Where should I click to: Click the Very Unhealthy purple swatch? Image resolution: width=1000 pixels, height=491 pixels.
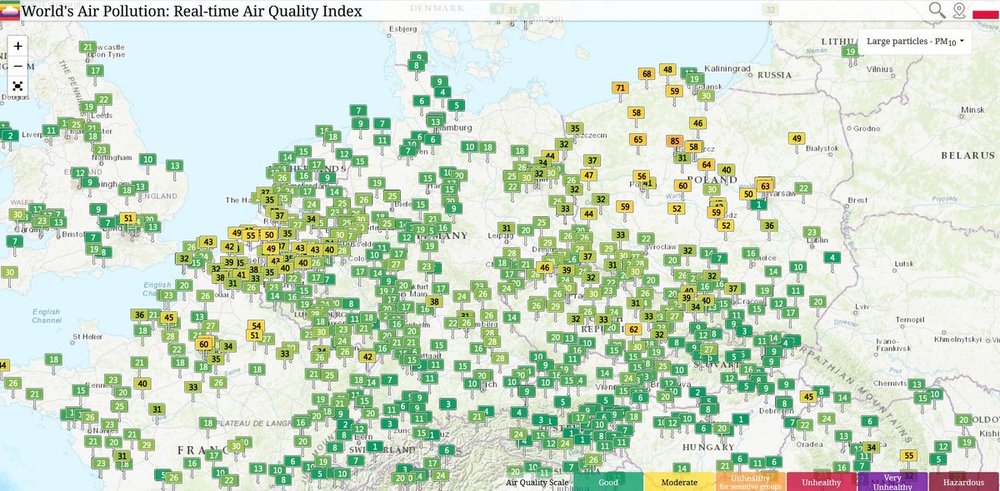[x=893, y=482]
